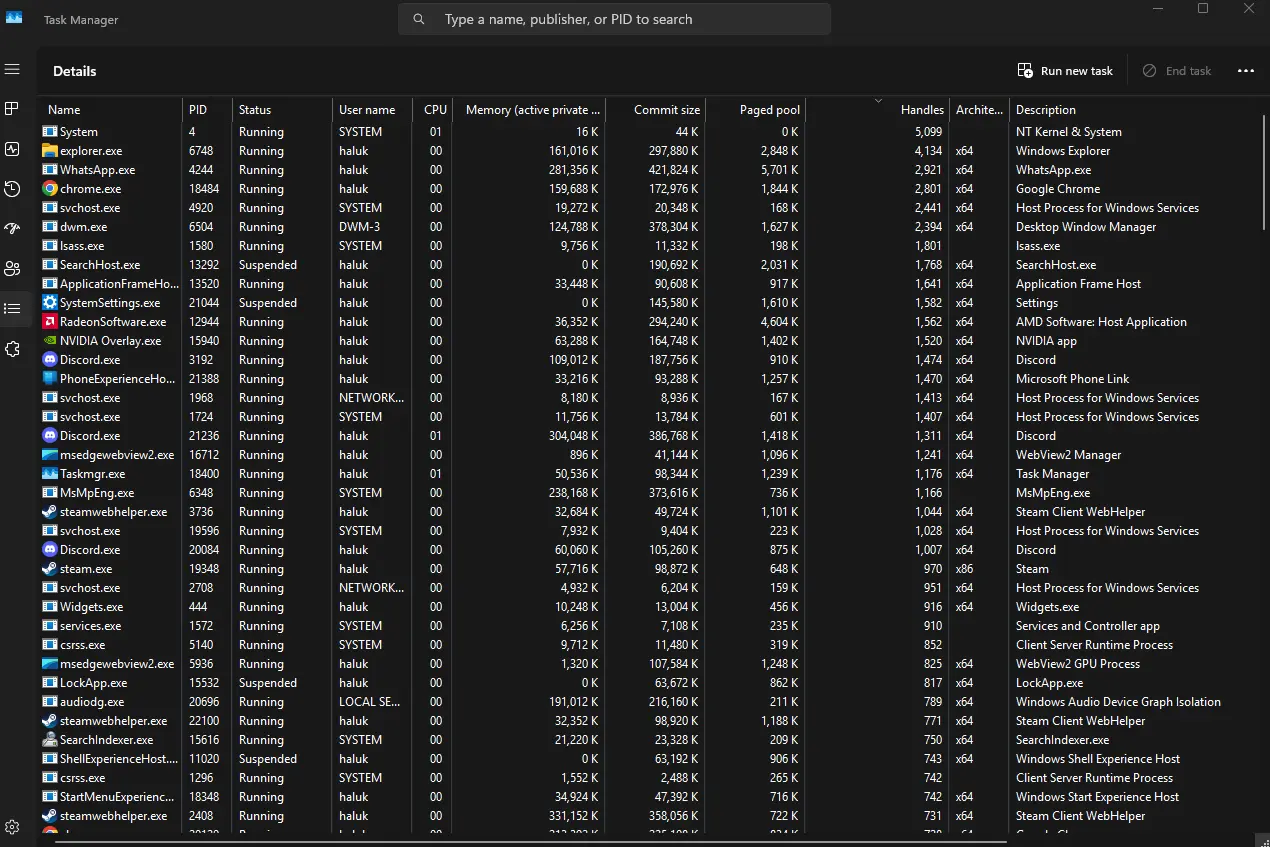
Task: Click the NVIDIA Overlay.exe green icon
Action: click(50, 341)
